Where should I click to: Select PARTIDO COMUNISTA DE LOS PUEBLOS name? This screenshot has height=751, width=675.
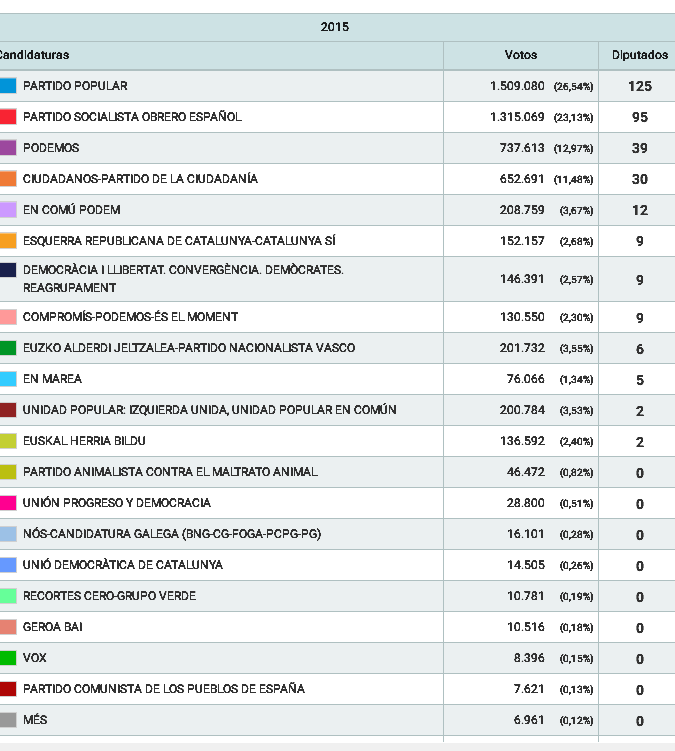164,689
